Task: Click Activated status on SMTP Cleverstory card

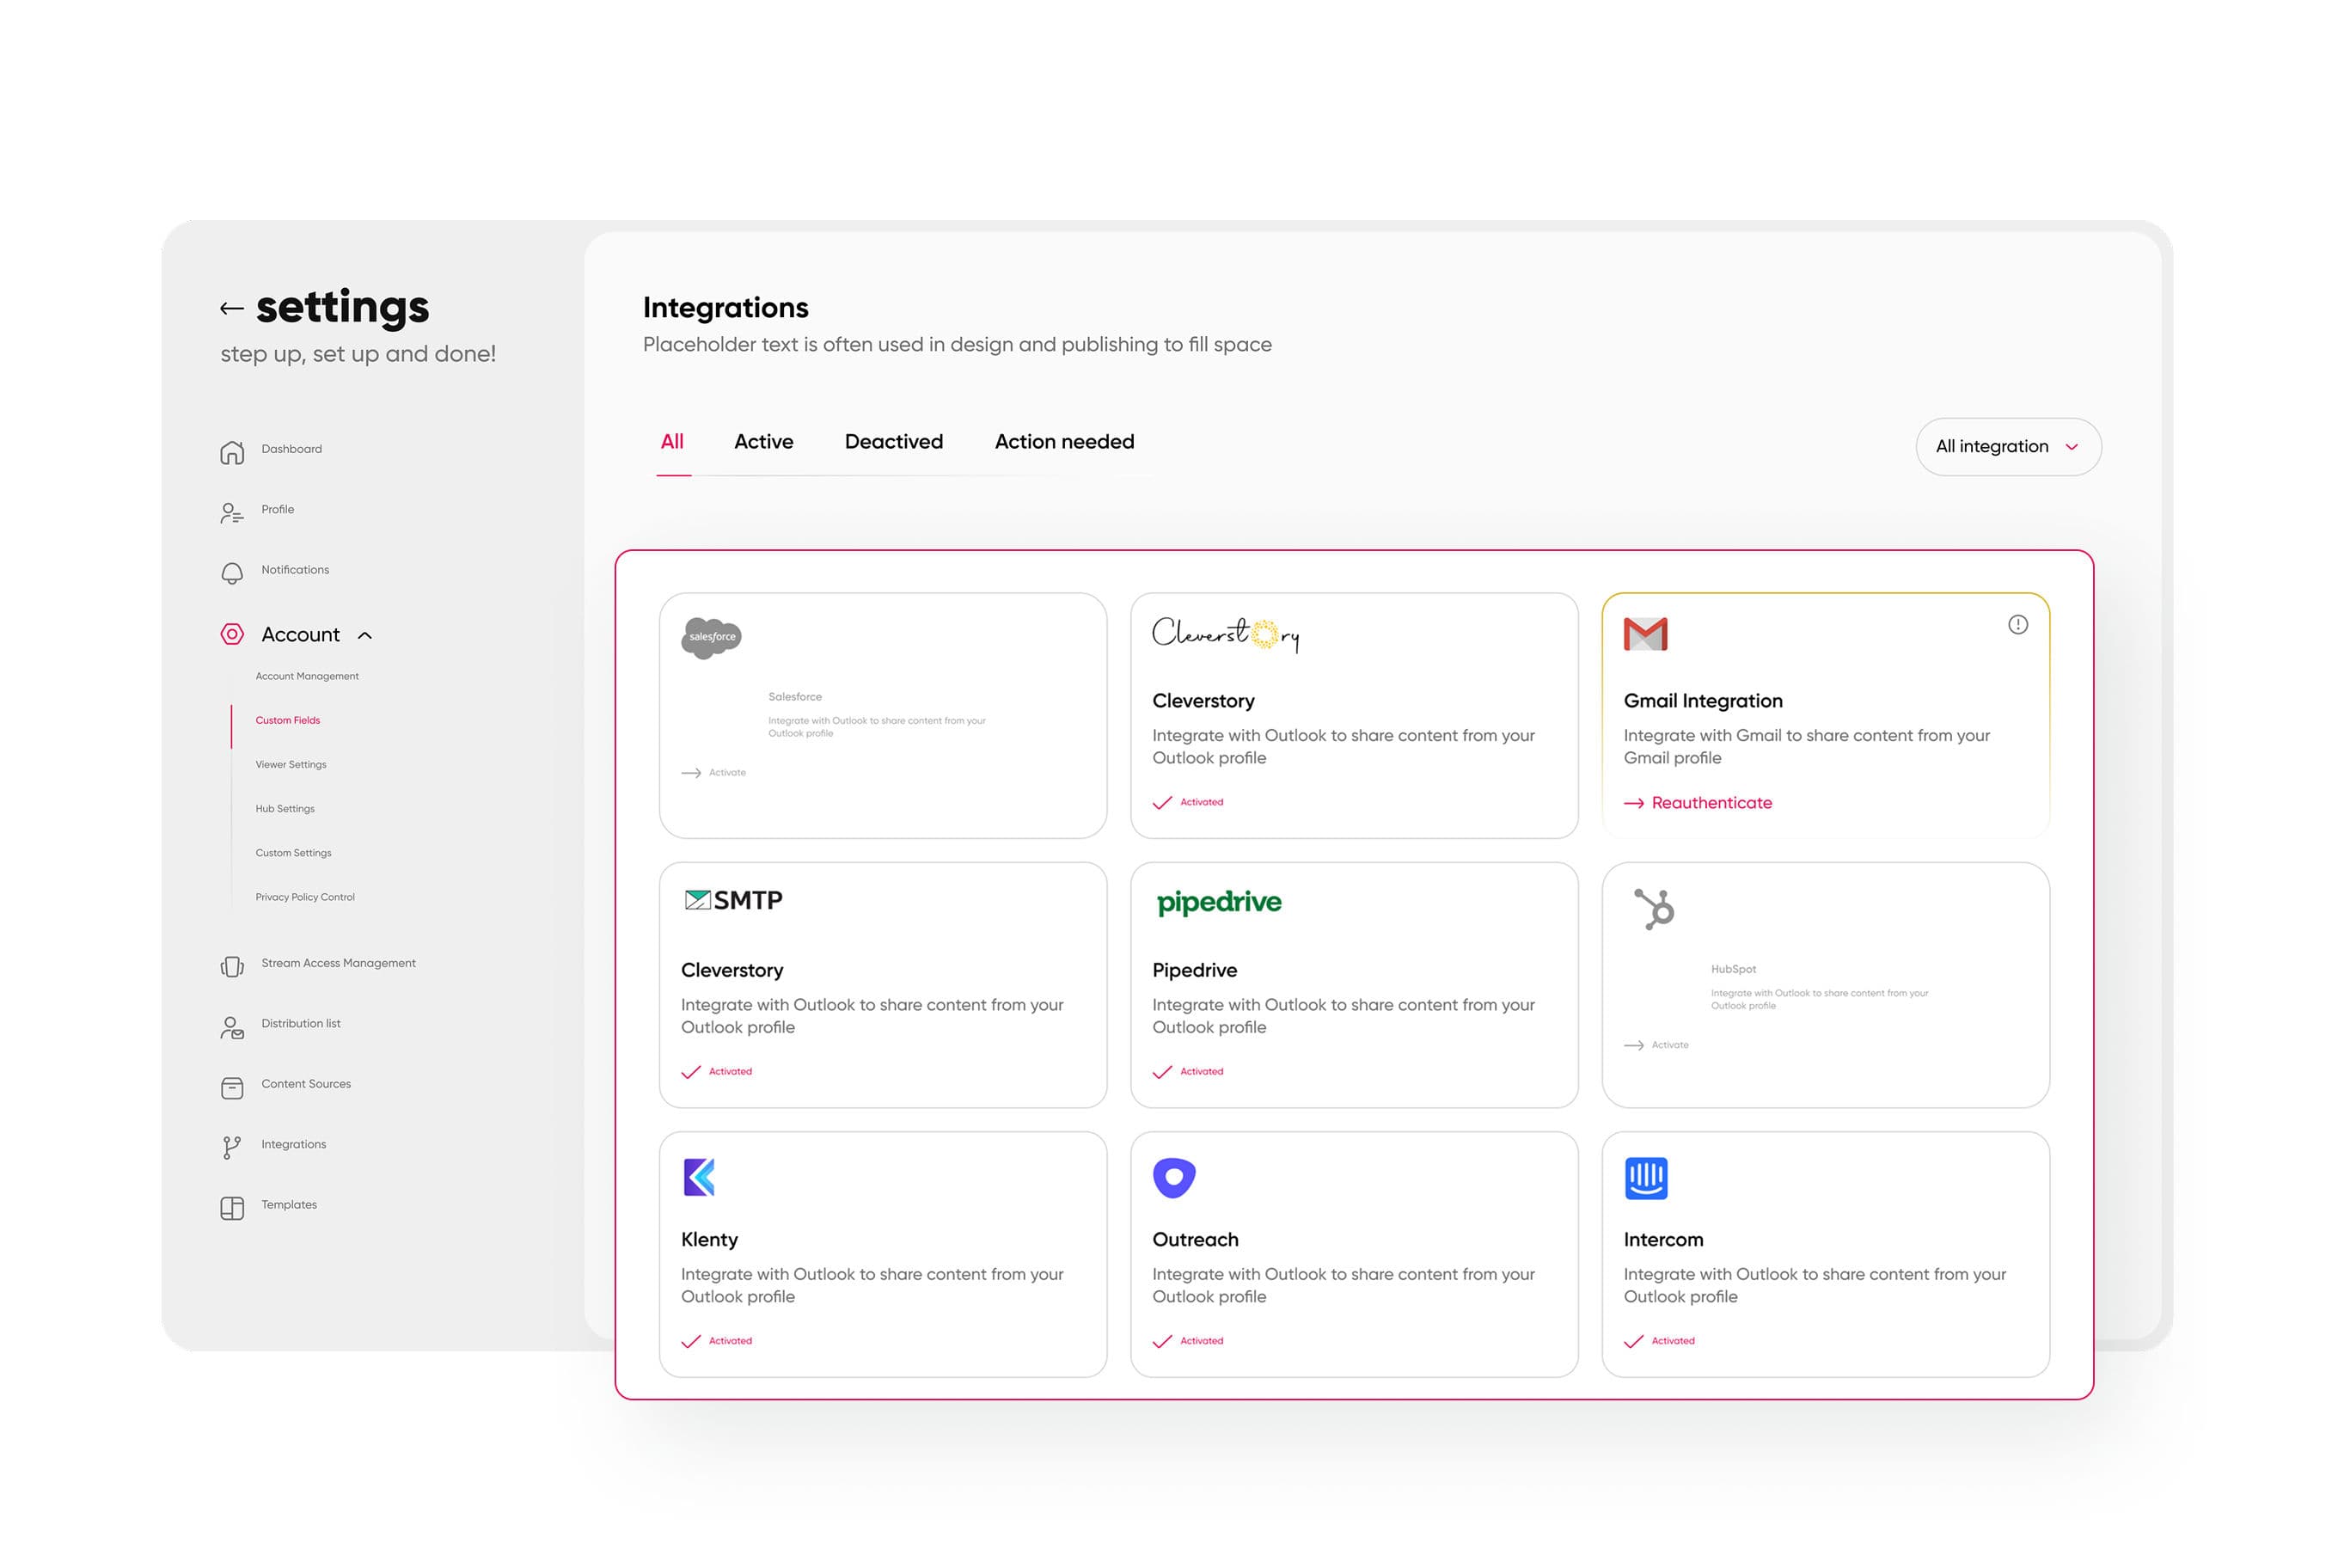Action: (717, 1072)
